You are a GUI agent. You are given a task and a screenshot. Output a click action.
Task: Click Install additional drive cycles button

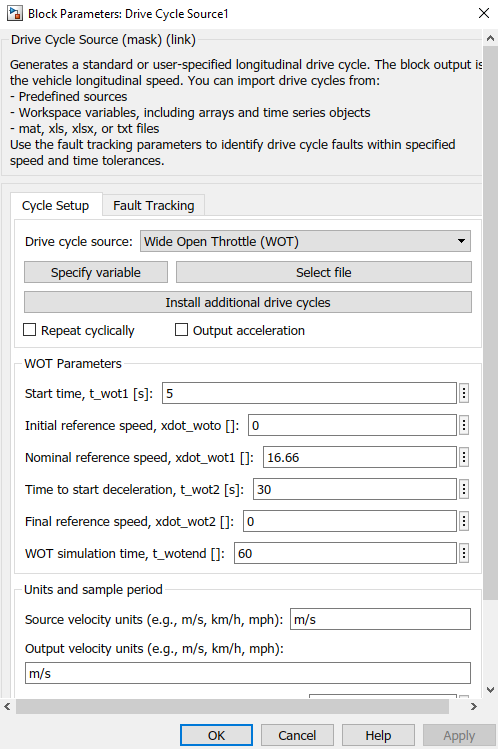click(248, 302)
